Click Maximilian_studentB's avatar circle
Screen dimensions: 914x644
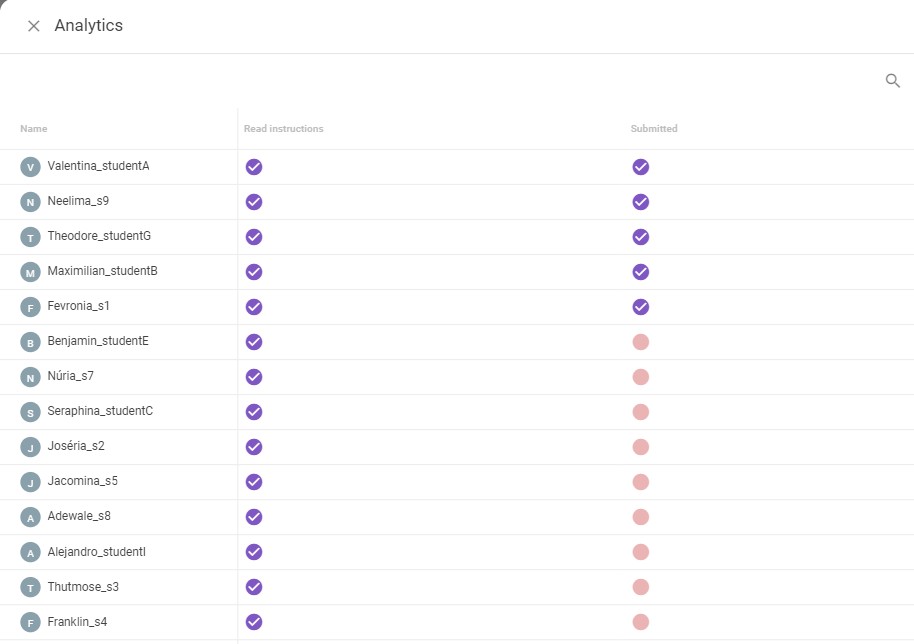pyautogui.click(x=30, y=272)
